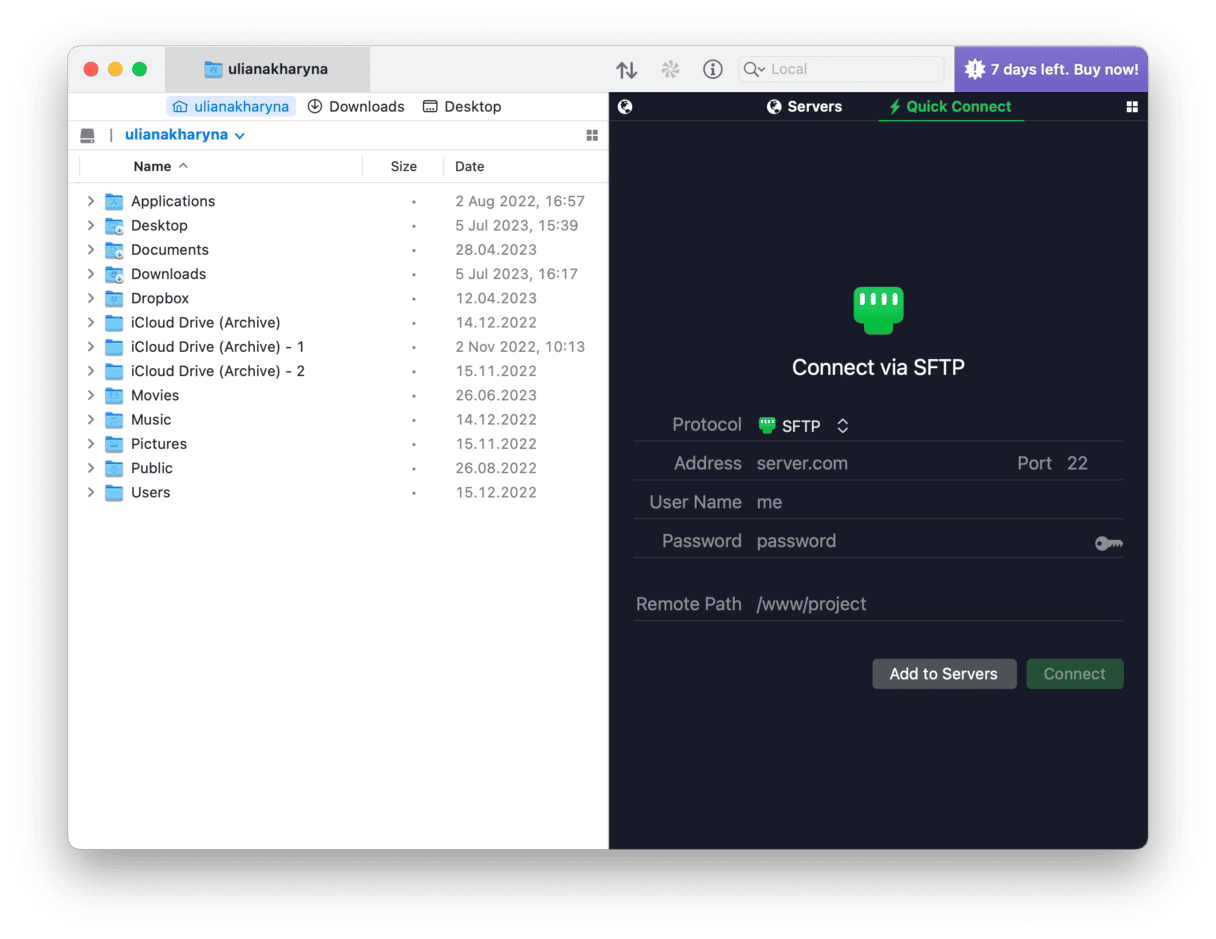Select the Downloads favorite tab
Screen dimensions: 1216x939
coord(356,107)
